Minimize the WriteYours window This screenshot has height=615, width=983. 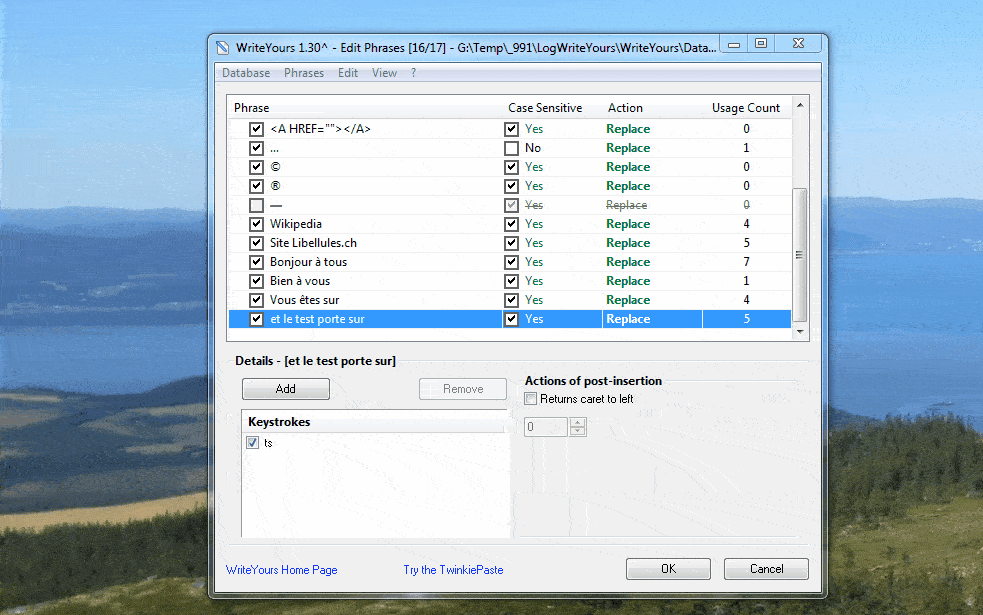point(733,44)
